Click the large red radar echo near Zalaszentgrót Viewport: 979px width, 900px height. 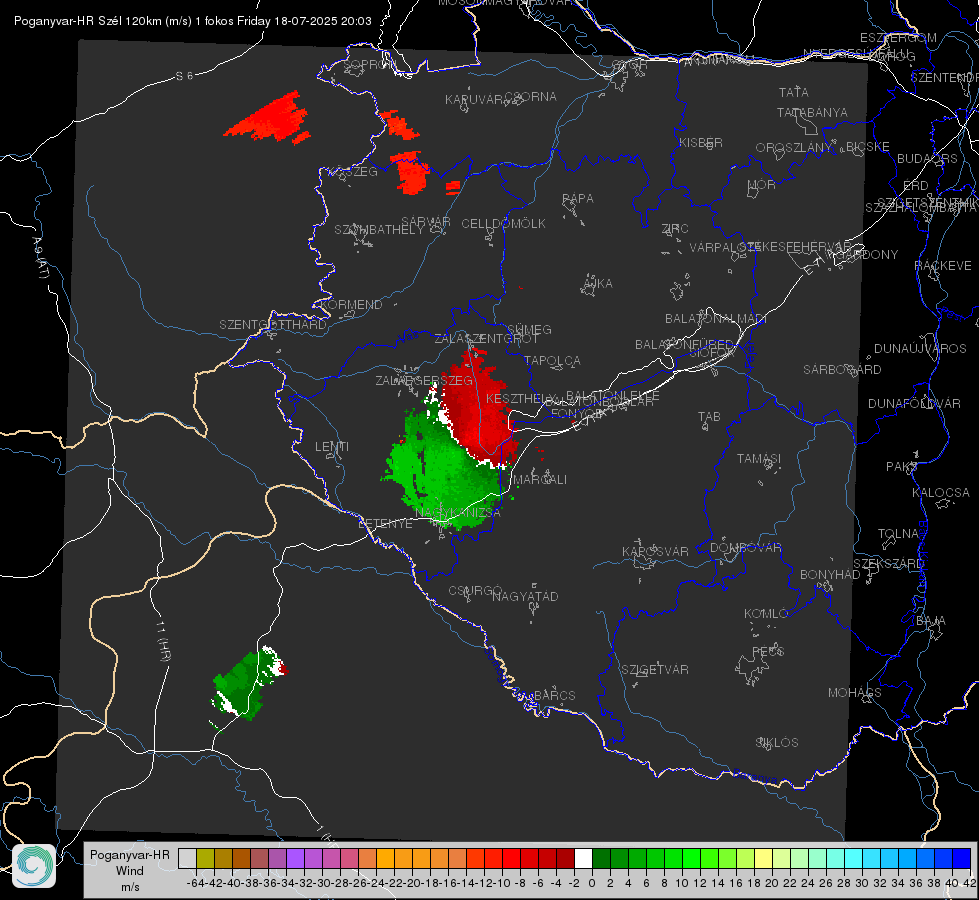tap(479, 409)
